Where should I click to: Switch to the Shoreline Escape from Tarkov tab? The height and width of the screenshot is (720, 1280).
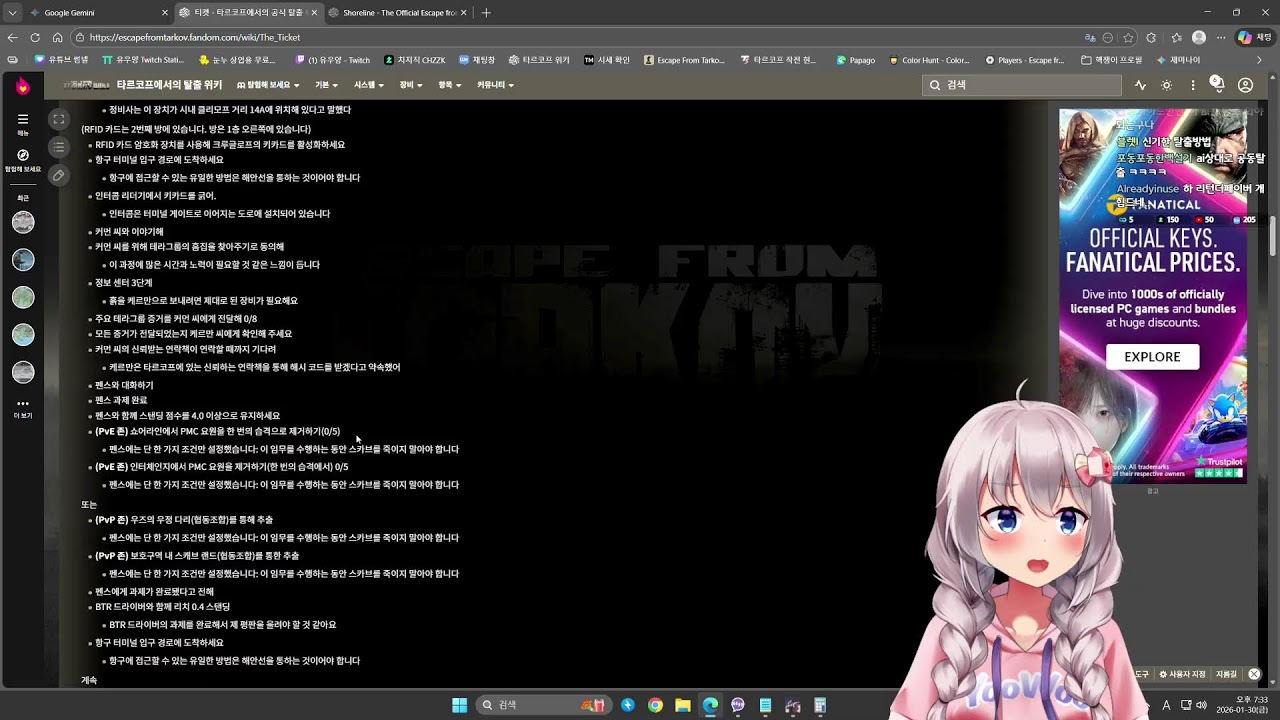(x=397, y=12)
